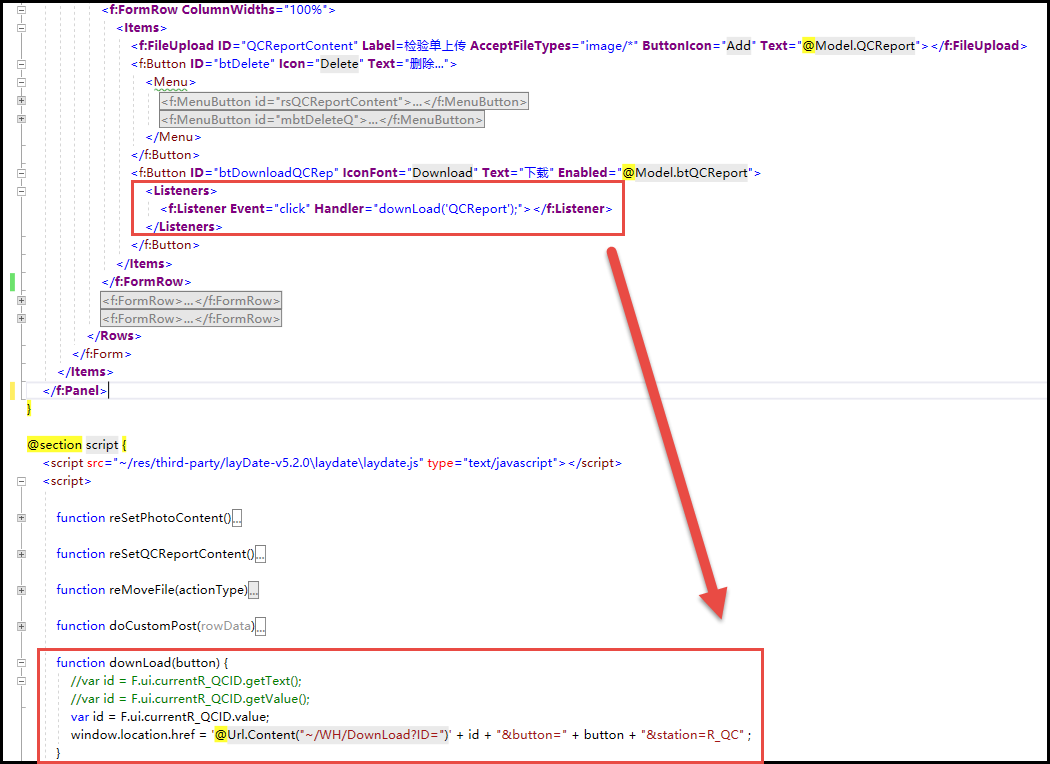Click the ellipsis box after doCustomPost(rowData)
The image size is (1050, 764).
[260, 627]
